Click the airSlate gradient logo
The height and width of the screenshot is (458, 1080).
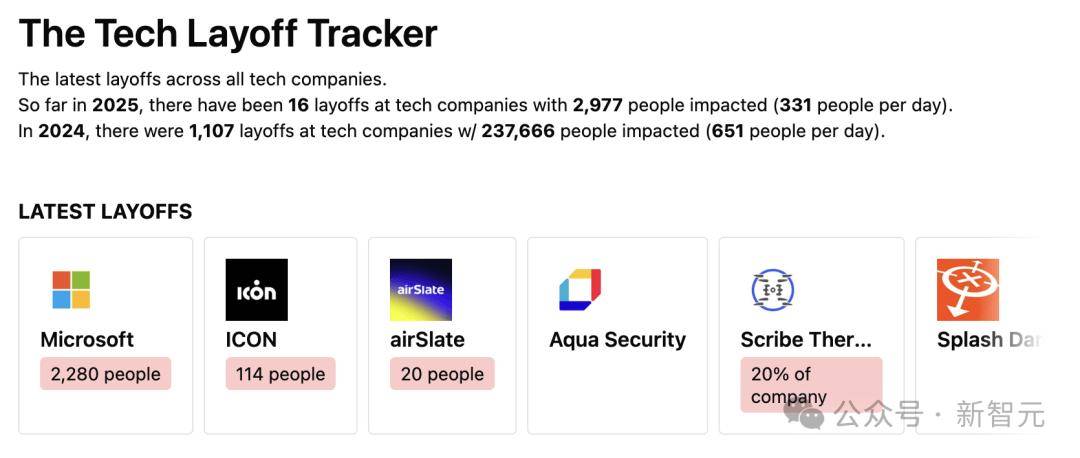pos(421,289)
